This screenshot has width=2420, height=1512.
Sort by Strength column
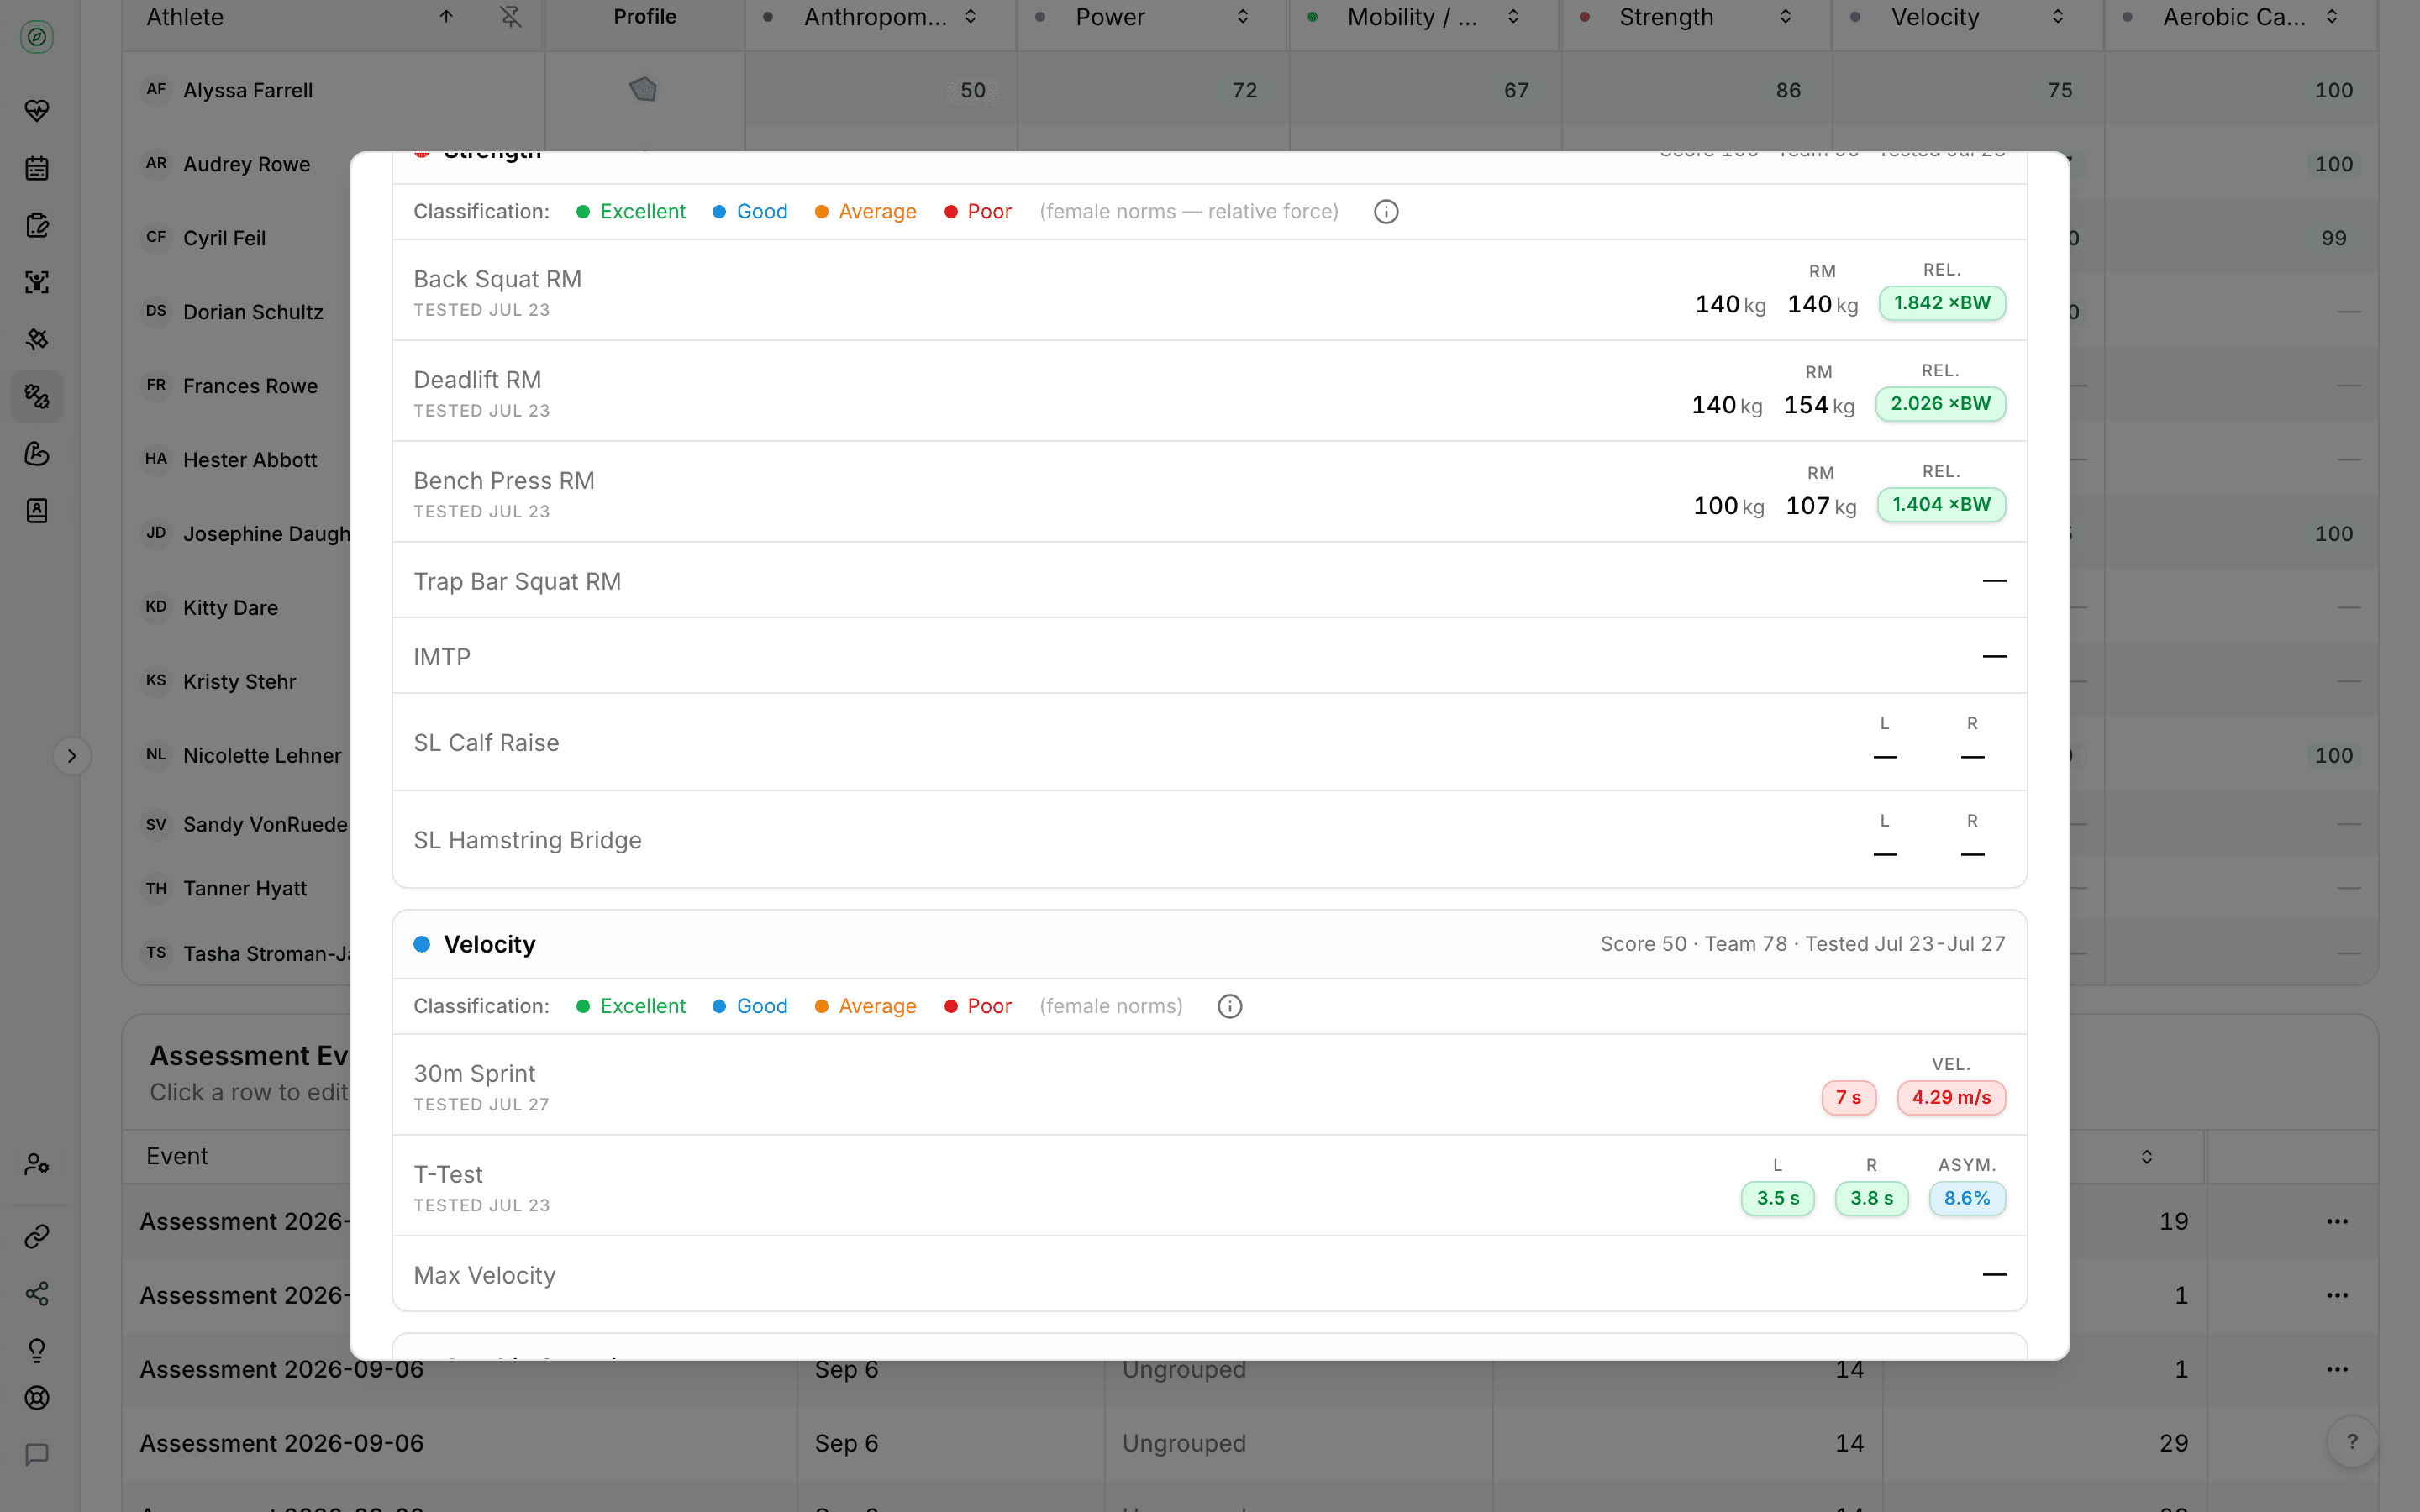(x=1786, y=17)
